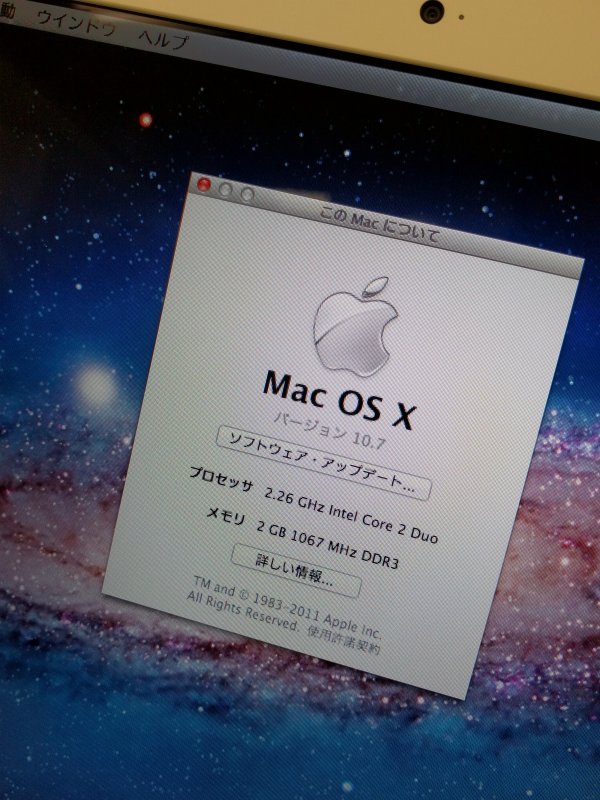Open the ウインドウ menu in menu bar
600x800 pixels.
76,22
